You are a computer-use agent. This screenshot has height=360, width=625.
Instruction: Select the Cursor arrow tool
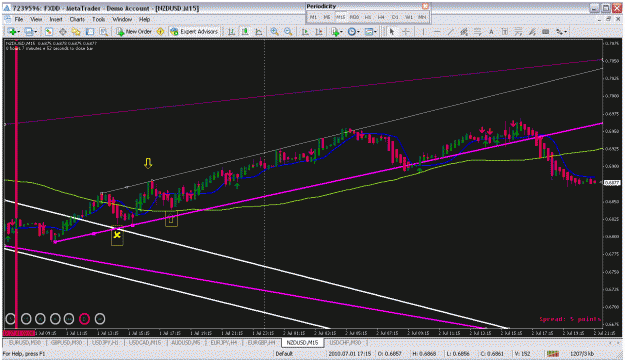[x=392, y=31]
